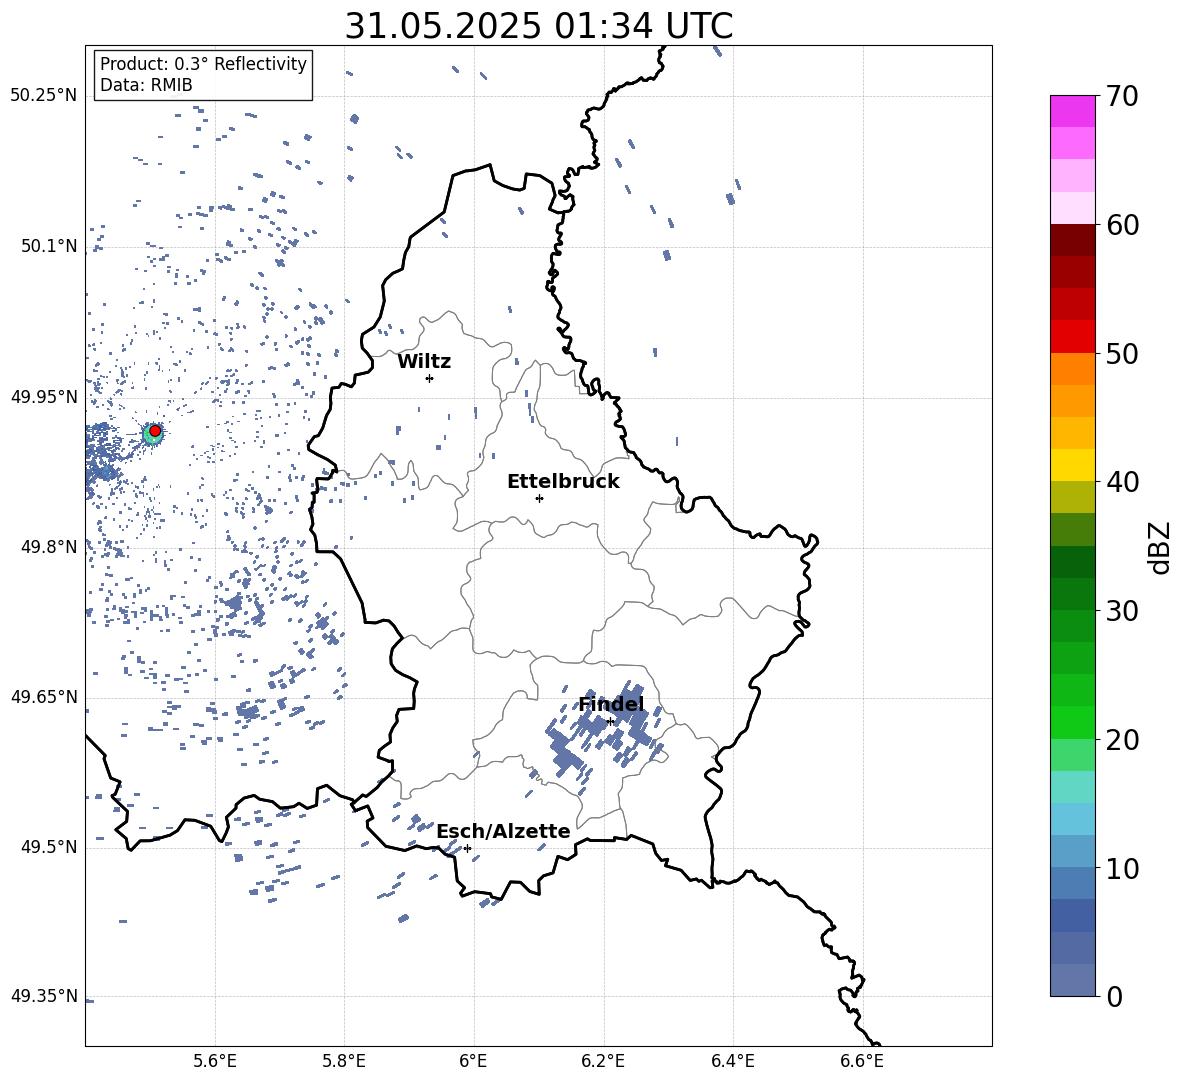Click the Product: 0.3° Reflectivity label

click(x=203, y=64)
